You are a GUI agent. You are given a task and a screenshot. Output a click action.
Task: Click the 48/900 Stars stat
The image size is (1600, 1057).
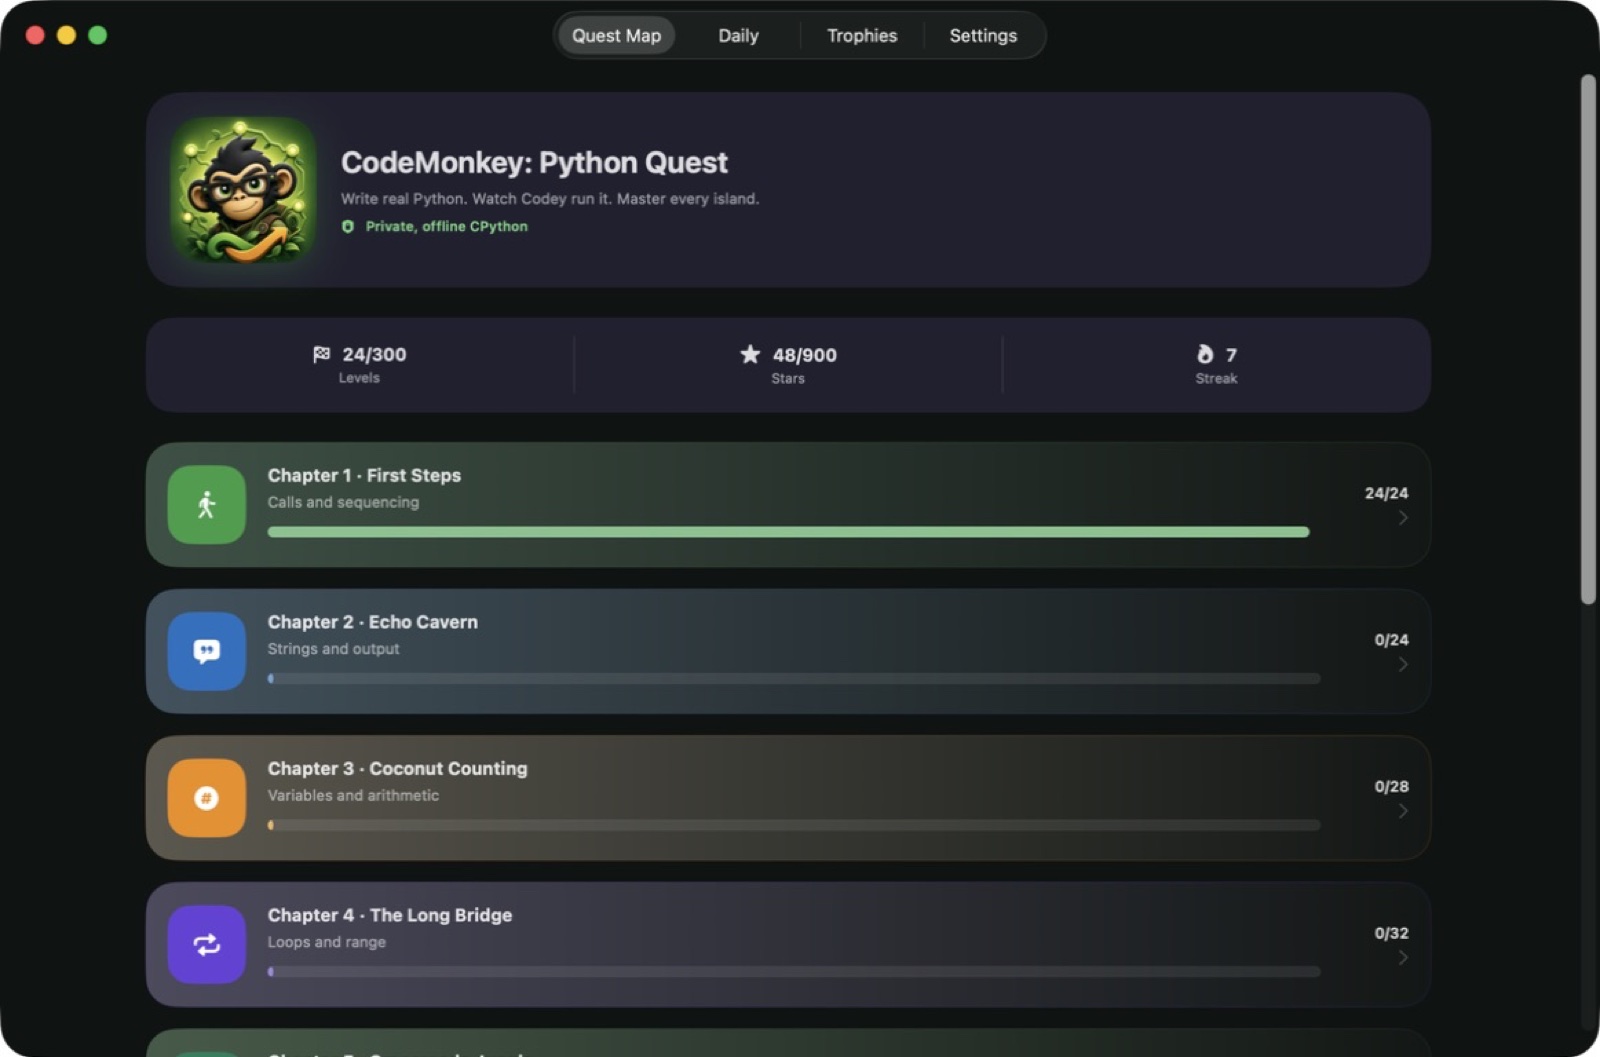[788, 364]
